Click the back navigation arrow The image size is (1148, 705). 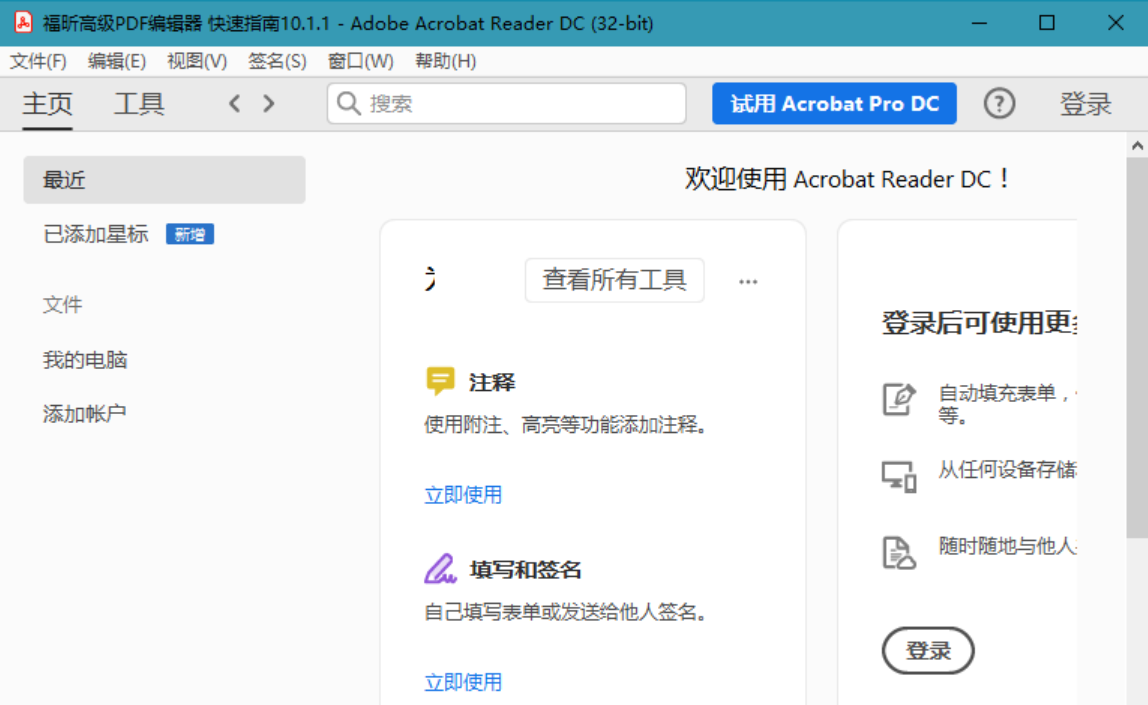click(x=234, y=103)
